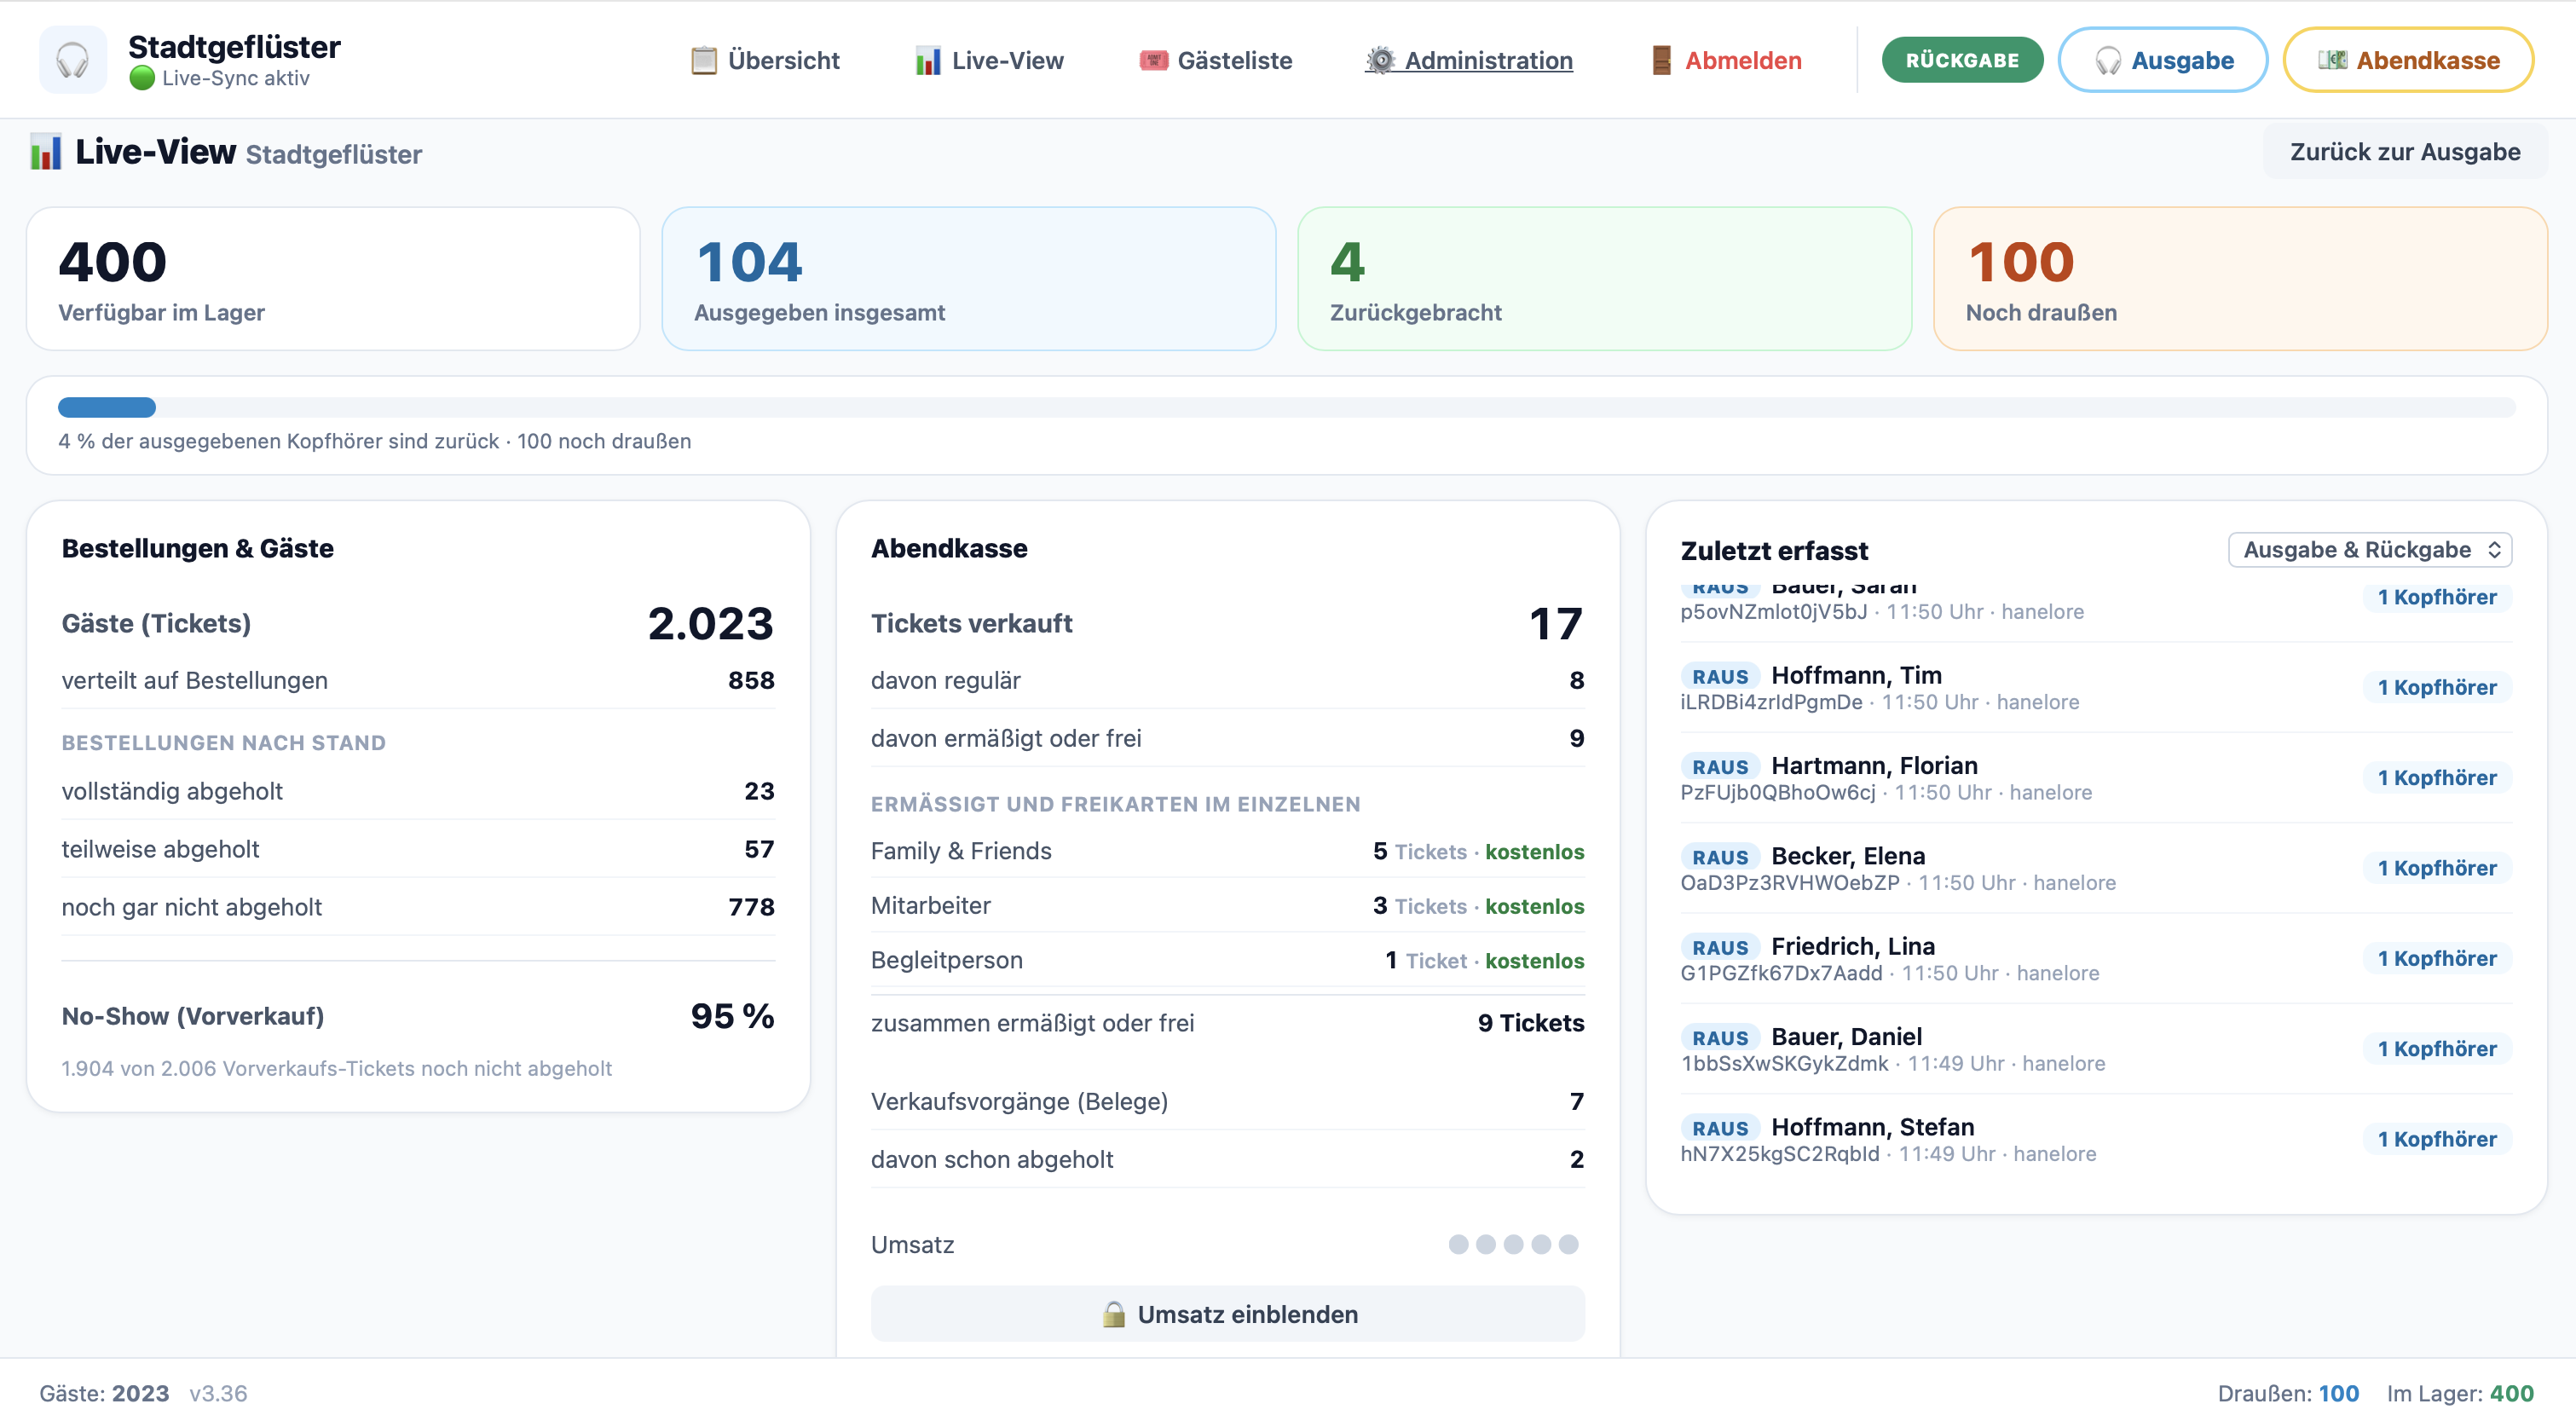Click Draußen: 100 in the footer
The height and width of the screenshot is (1427, 2576).
point(2288,1393)
